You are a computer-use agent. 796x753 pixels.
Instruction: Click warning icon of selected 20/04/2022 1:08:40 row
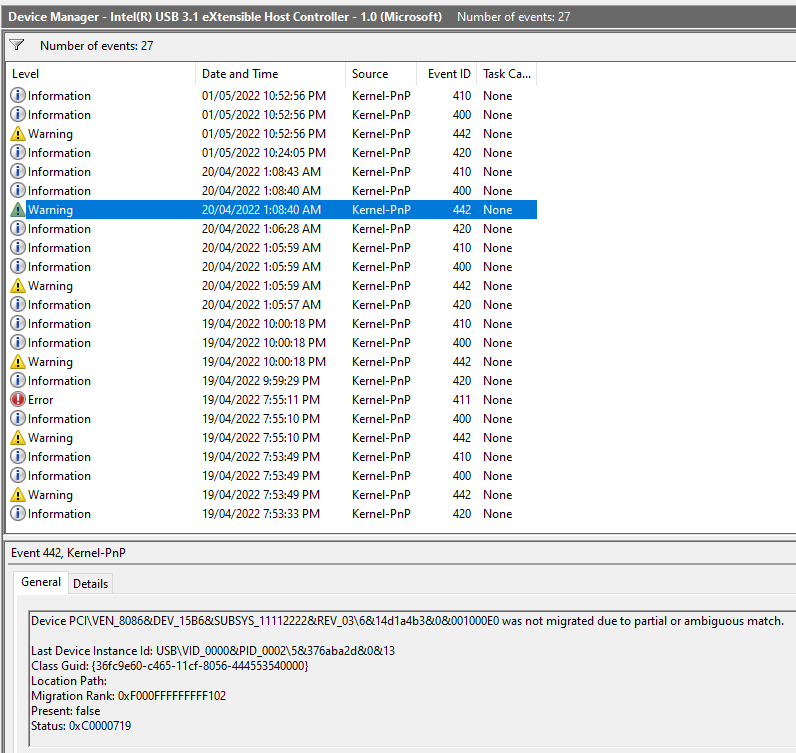tap(18, 210)
